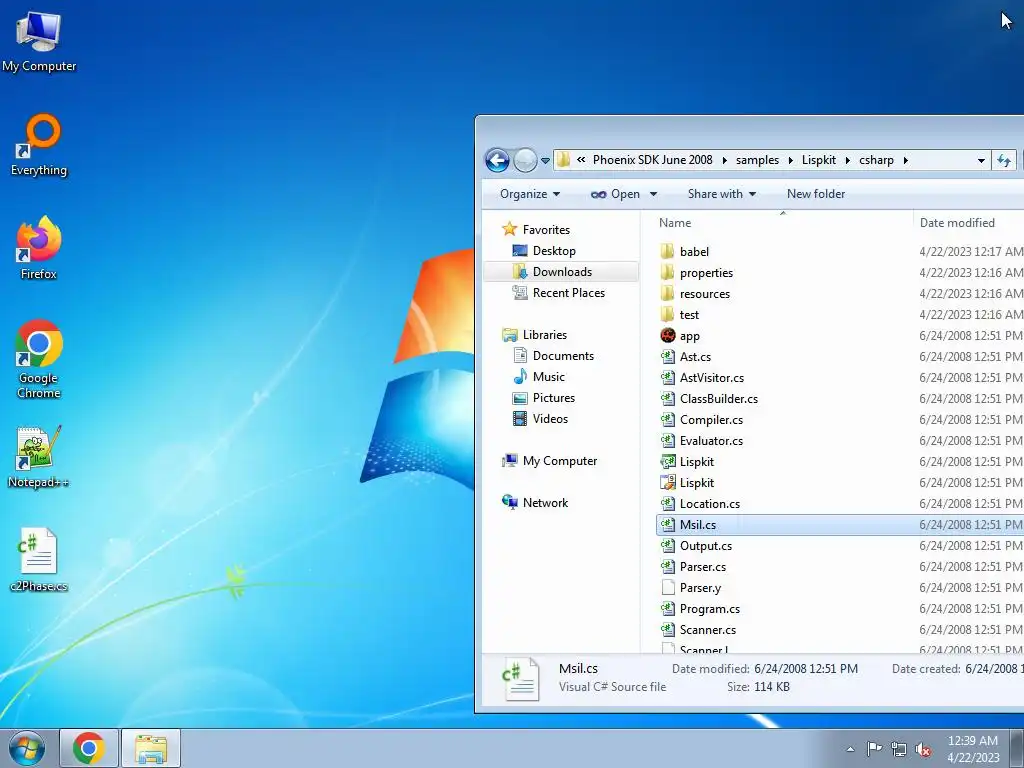
Task: Click Chrome icon in taskbar
Action: click(89, 748)
